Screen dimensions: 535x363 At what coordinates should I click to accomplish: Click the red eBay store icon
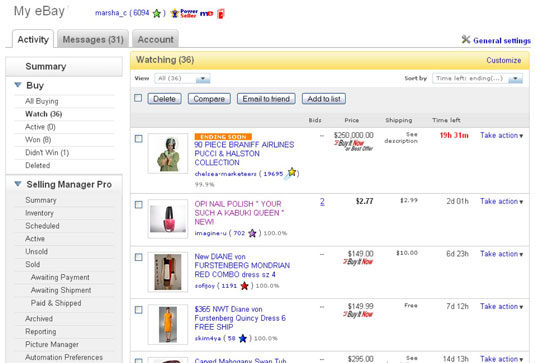pos(221,14)
